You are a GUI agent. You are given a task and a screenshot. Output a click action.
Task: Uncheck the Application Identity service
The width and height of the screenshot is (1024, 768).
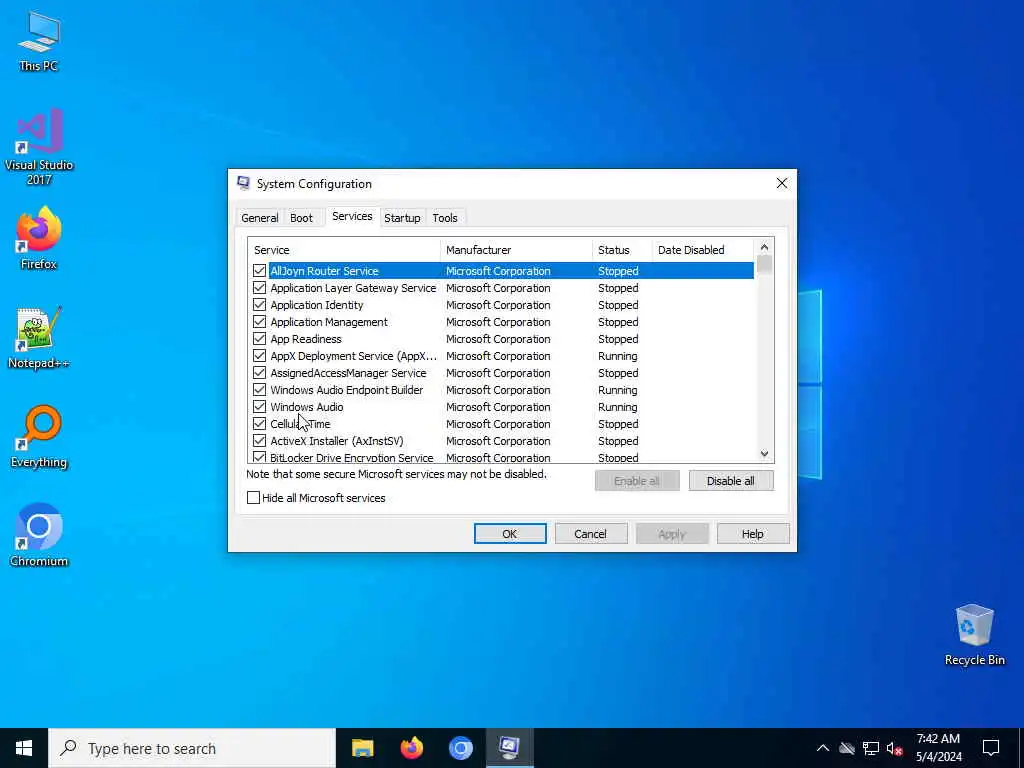click(x=259, y=304)
